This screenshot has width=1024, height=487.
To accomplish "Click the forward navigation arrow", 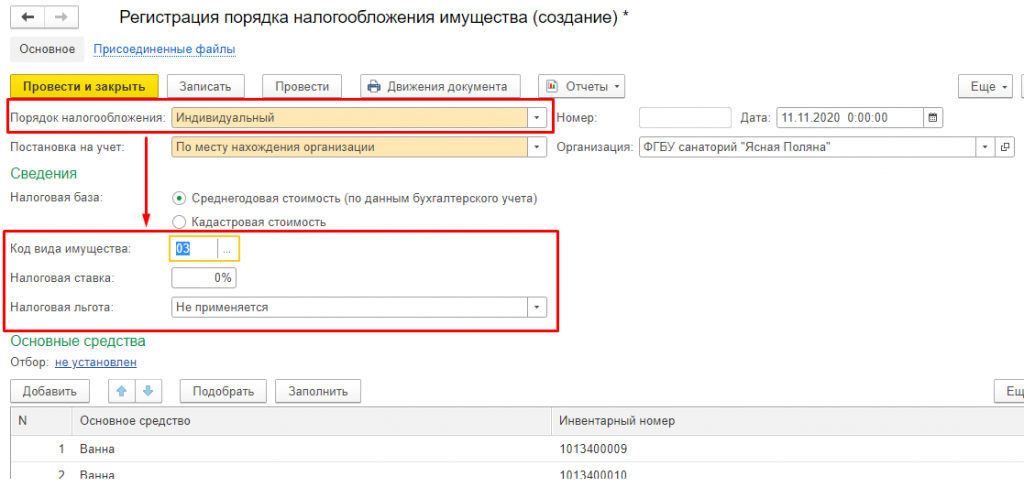I will [60, 18].
